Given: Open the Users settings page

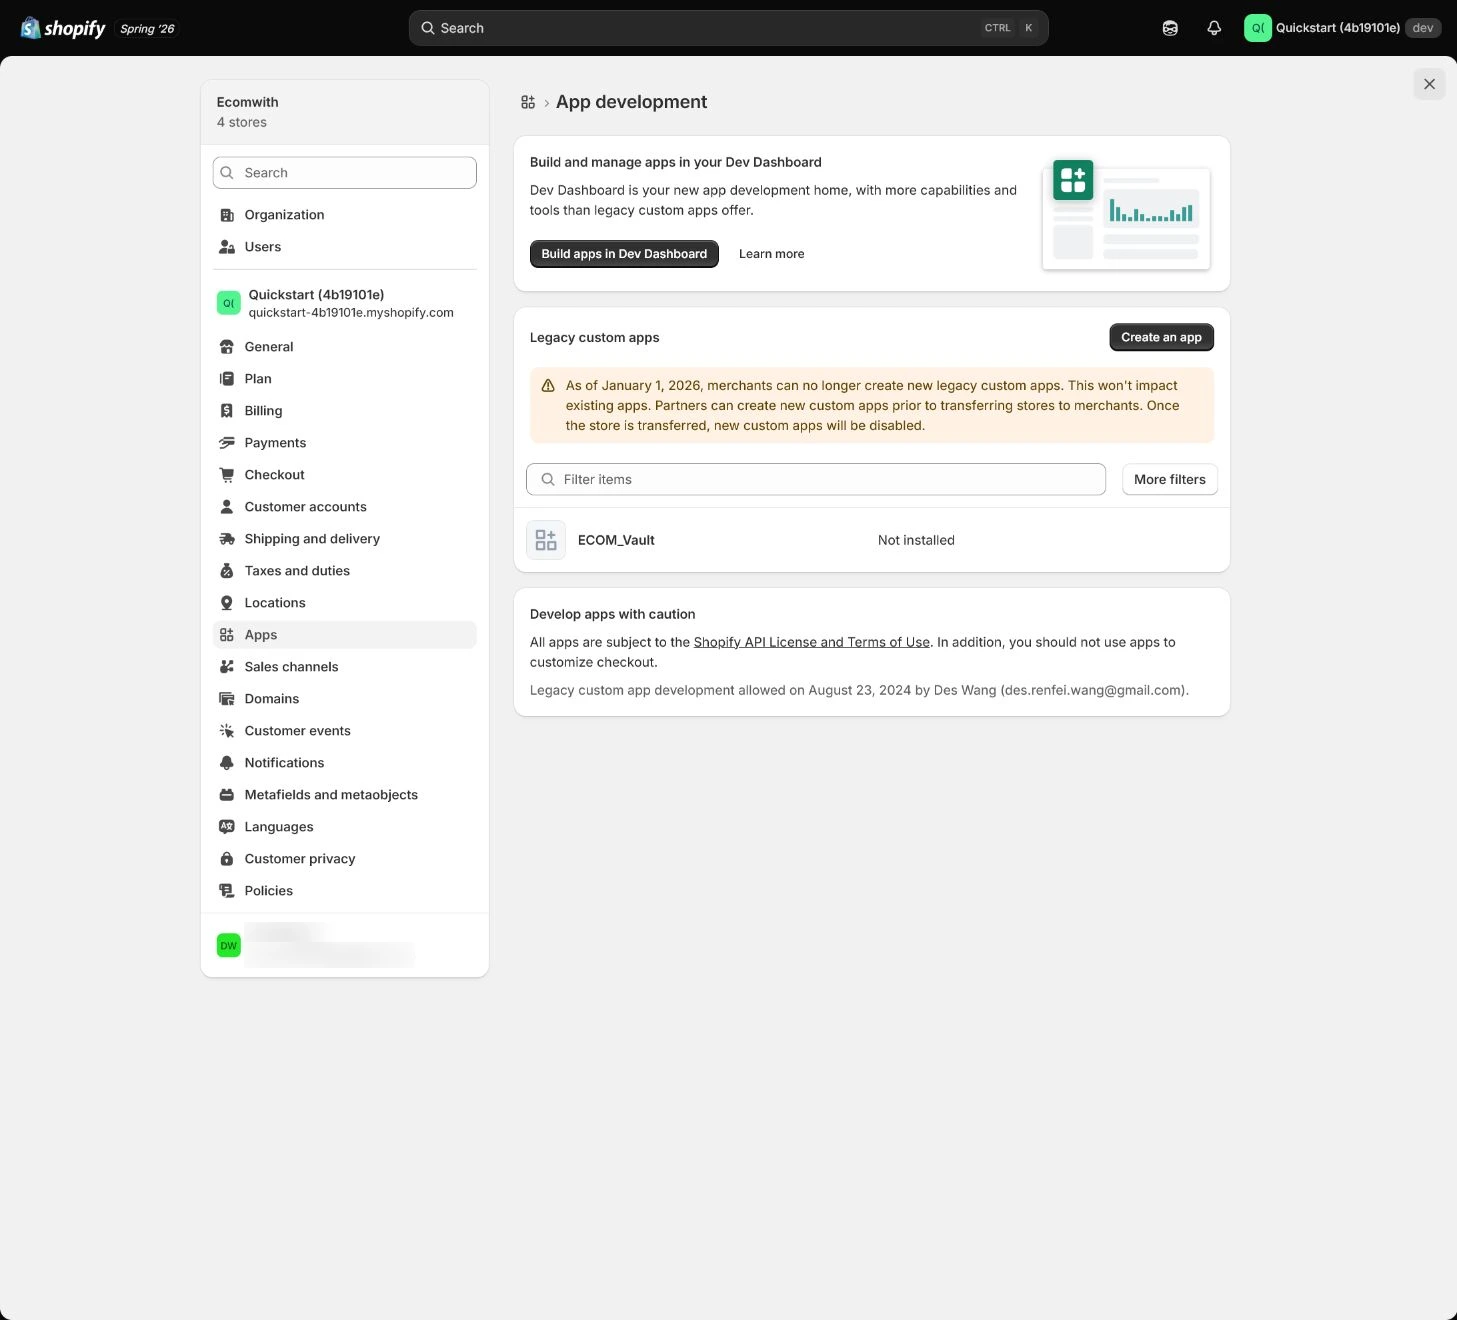Looking at the screenshot, I should [x=345, y=247].
